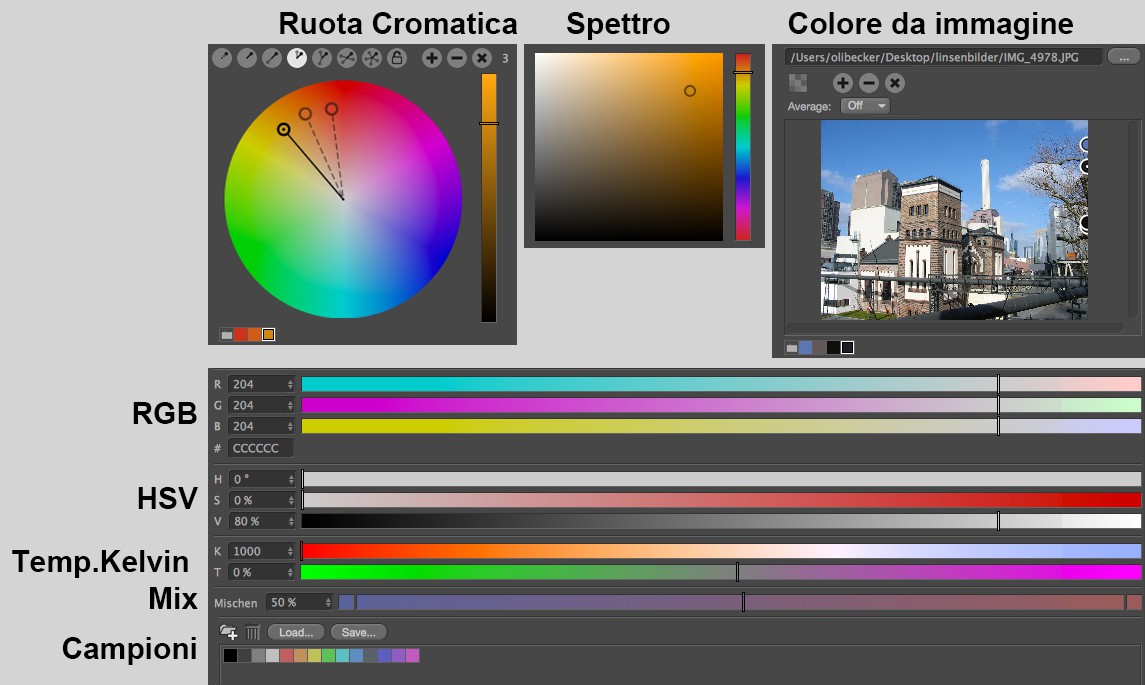Click the blue channel yellow slider bar
This screenshot has height=685, width=1145.
click(721, 426)
